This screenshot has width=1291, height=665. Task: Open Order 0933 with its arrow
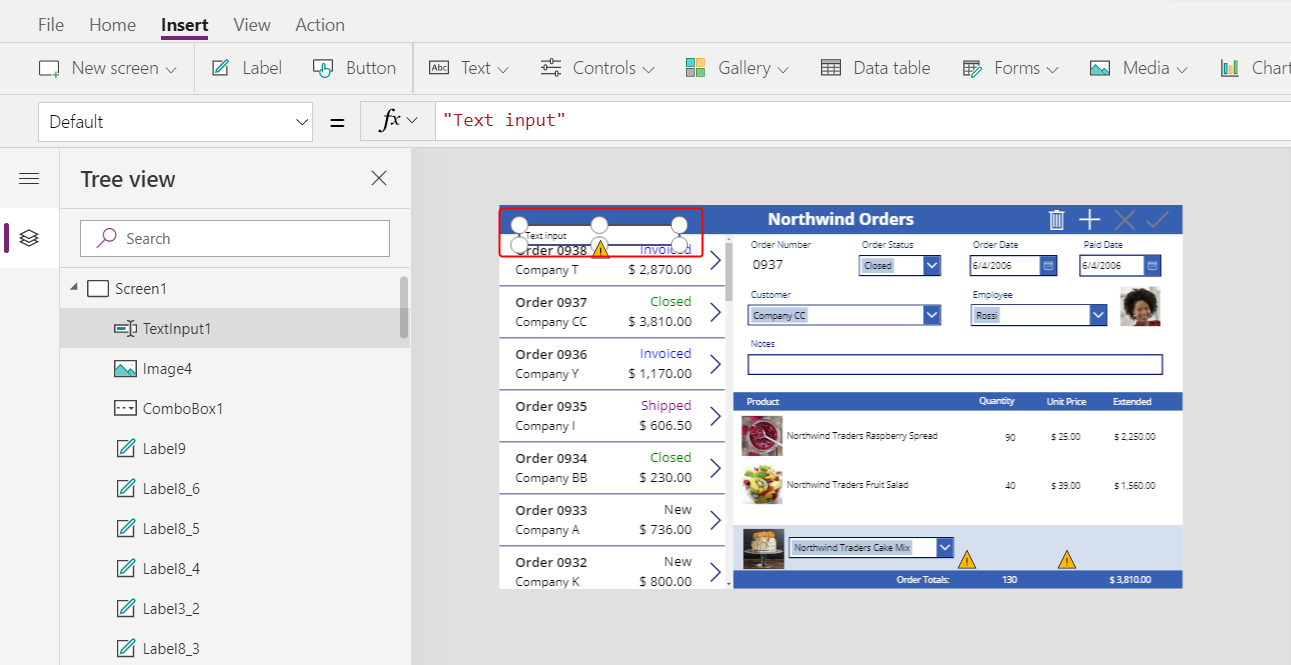point(715,520)
